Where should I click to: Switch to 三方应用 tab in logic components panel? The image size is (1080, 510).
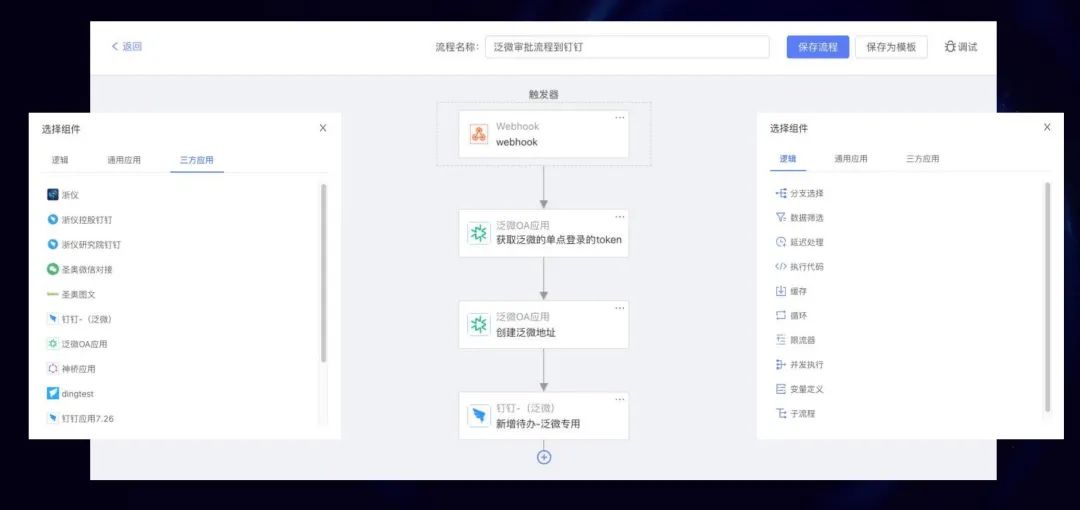click(x=922, y=159)
